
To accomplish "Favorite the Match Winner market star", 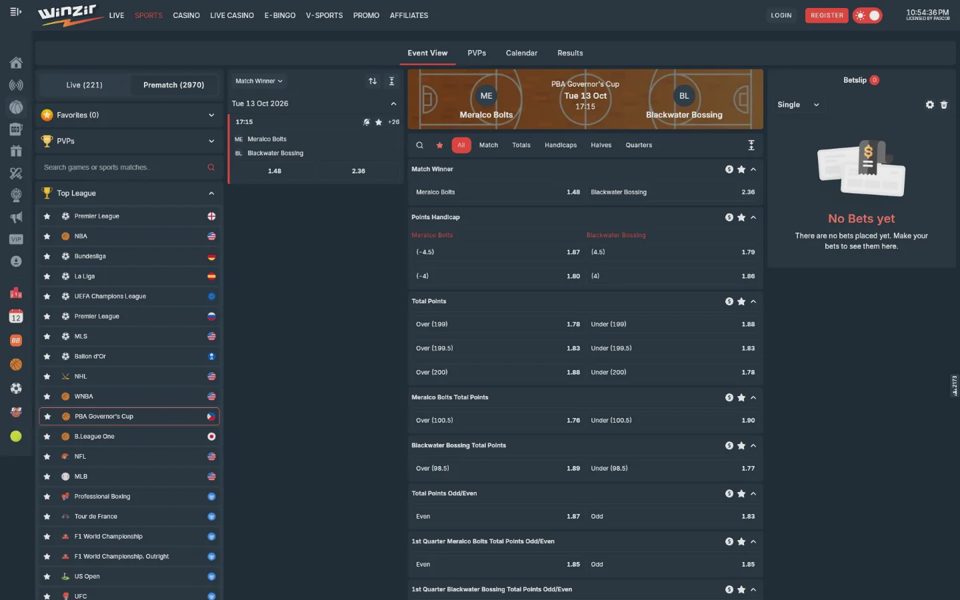I will [x=741, y=169].
